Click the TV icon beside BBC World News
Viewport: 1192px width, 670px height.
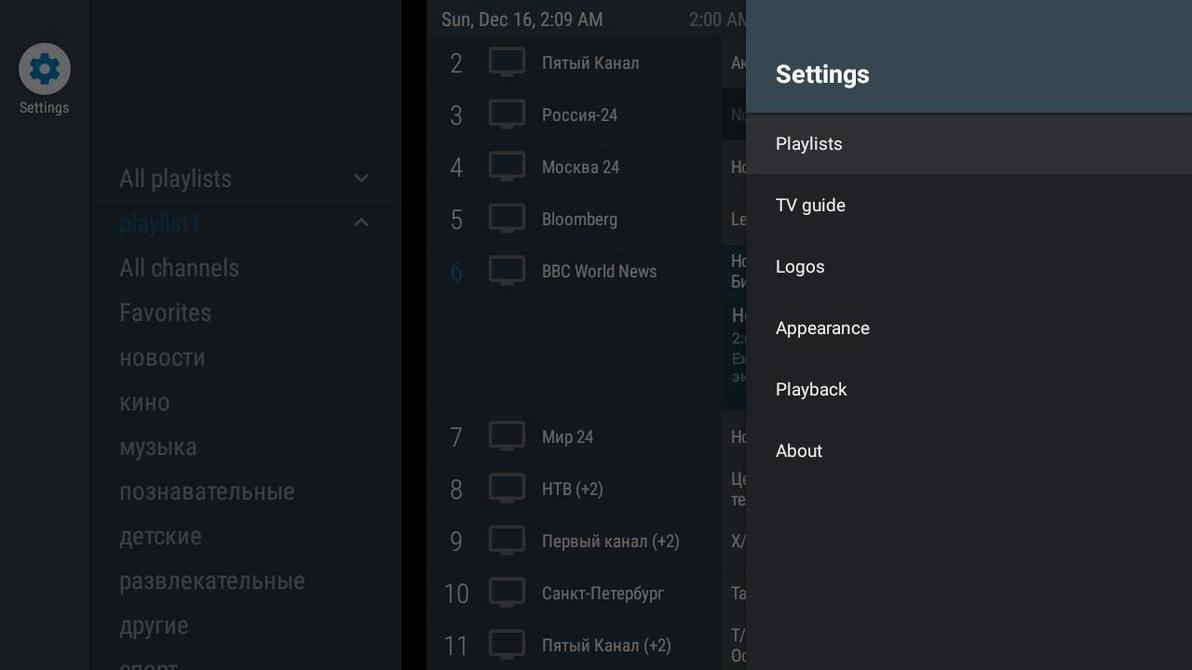507,270
